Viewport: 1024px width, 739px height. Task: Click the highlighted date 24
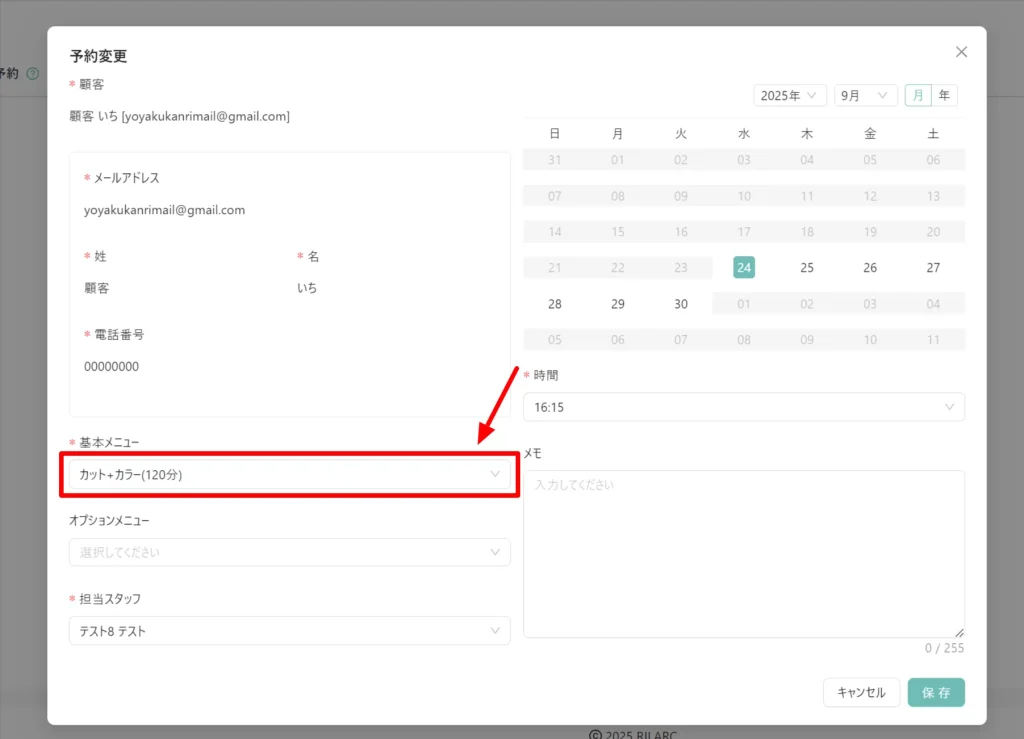(x=744, y=268)
